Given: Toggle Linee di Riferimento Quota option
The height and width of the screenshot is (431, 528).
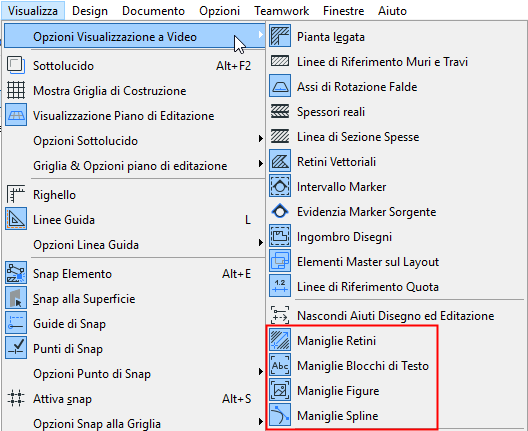Looking at the screenshot, I should click(x=396, y=287).
